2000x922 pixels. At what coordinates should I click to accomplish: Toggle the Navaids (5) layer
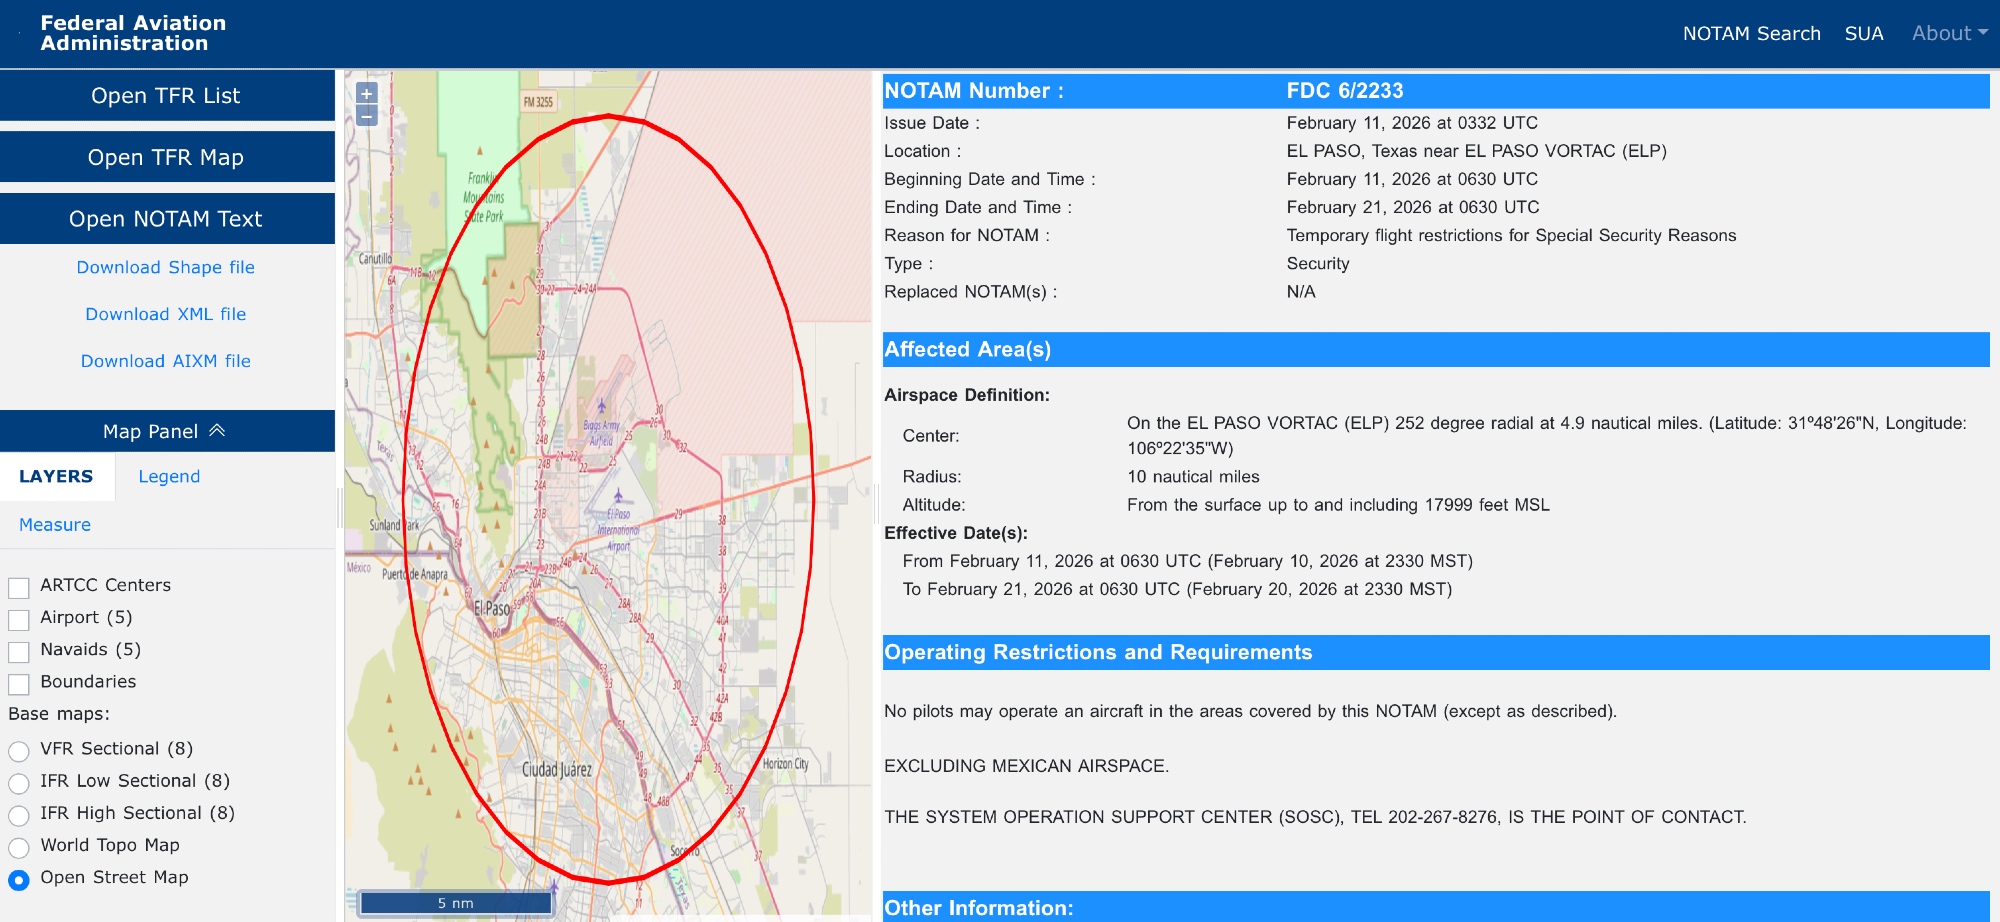point(19,651)
